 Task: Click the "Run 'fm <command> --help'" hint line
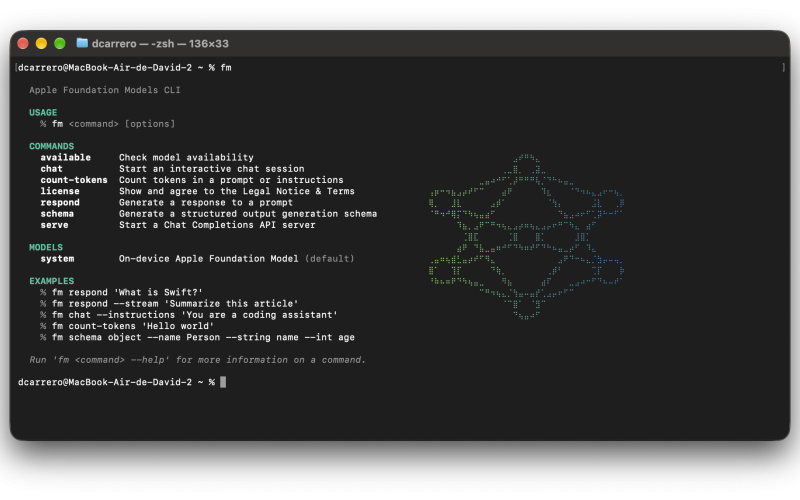(197, 360)
